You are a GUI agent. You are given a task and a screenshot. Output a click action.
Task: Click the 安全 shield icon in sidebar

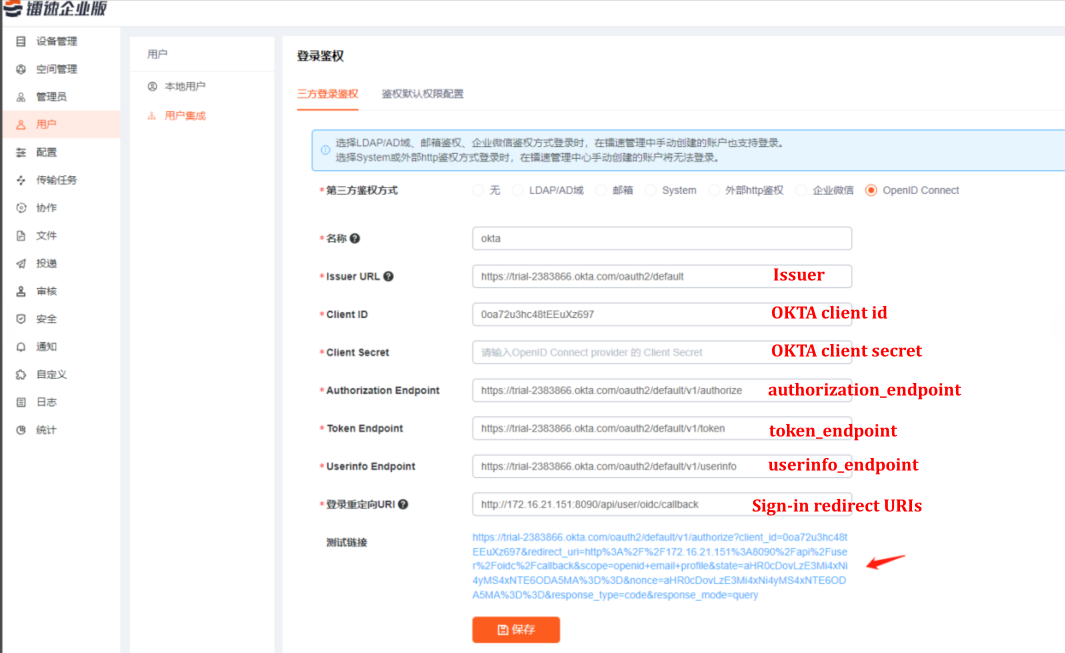click(21, 319)
